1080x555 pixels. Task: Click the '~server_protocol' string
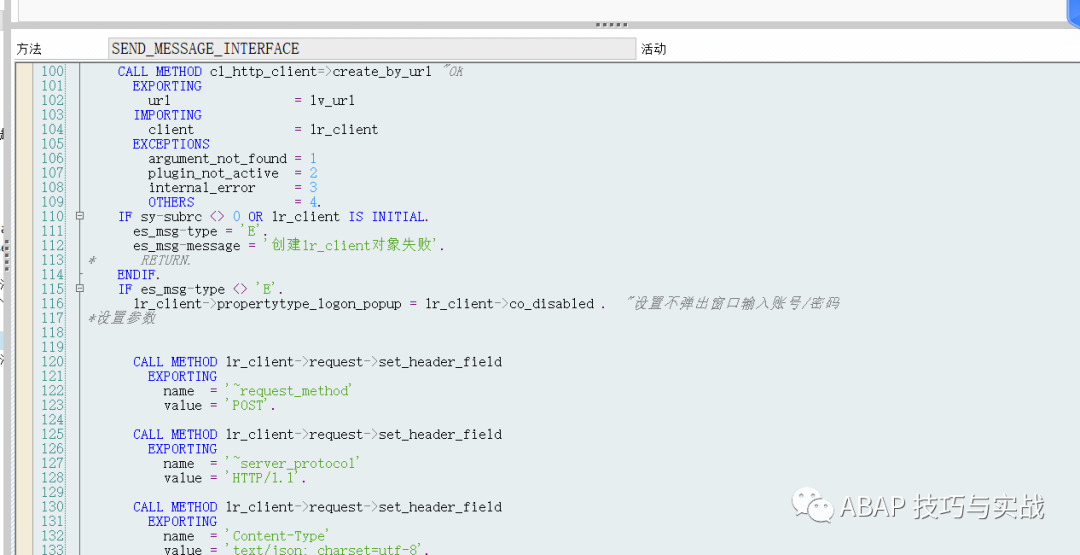(292, 463)
